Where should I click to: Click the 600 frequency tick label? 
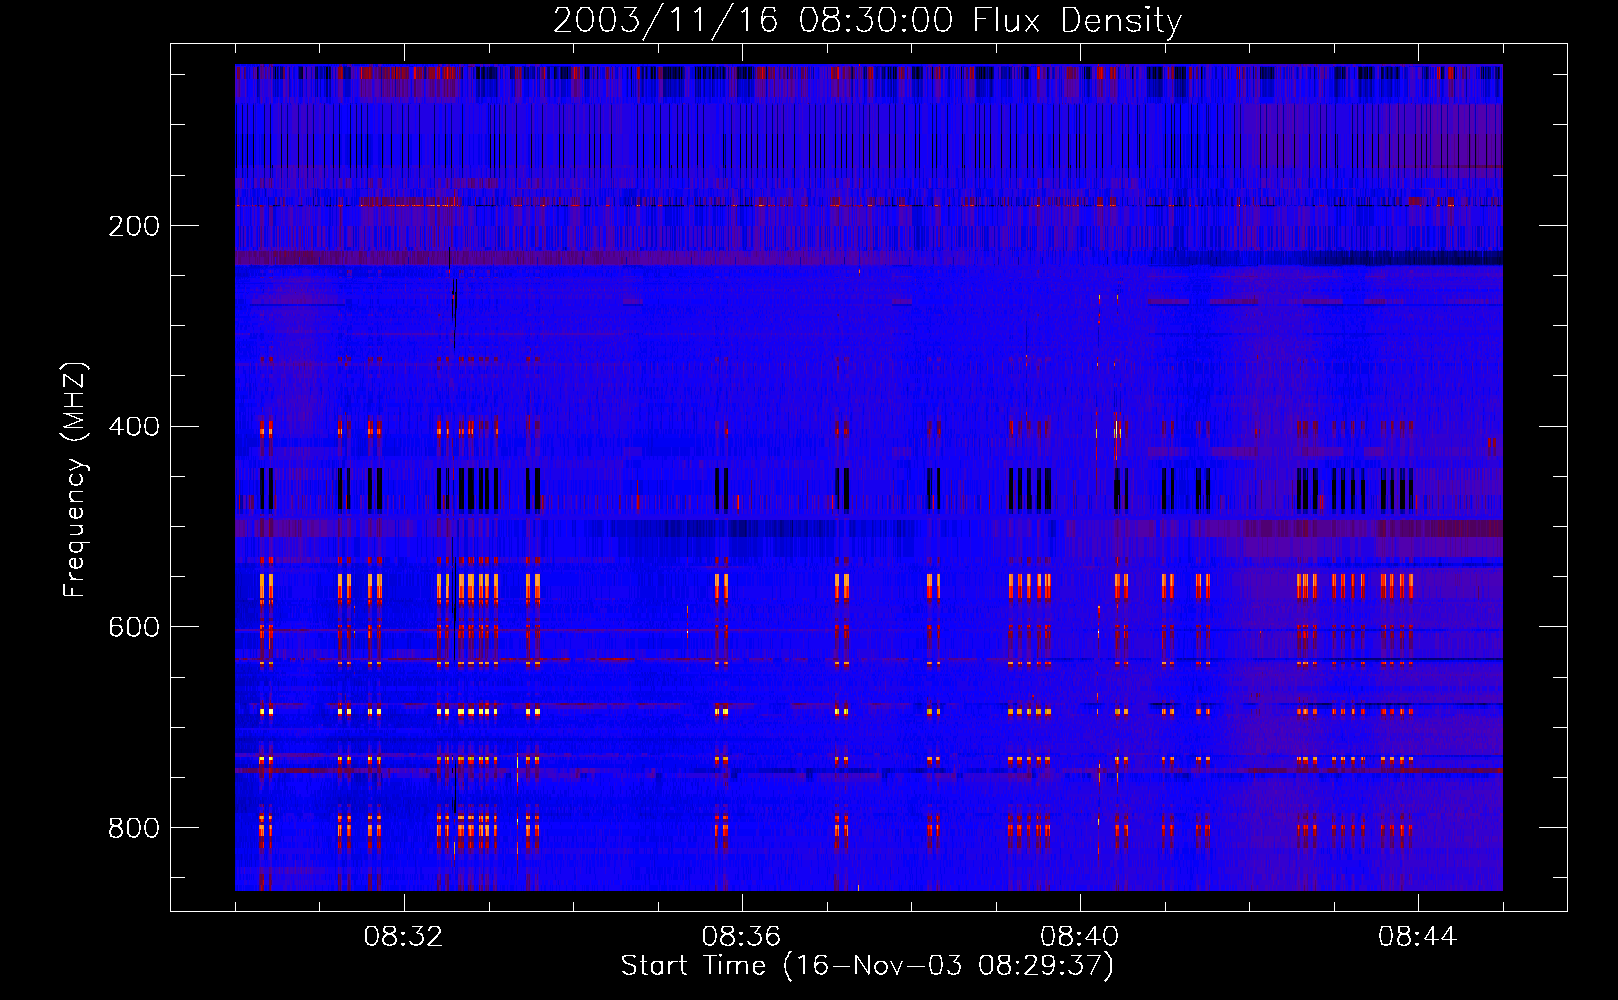[134, 627]
